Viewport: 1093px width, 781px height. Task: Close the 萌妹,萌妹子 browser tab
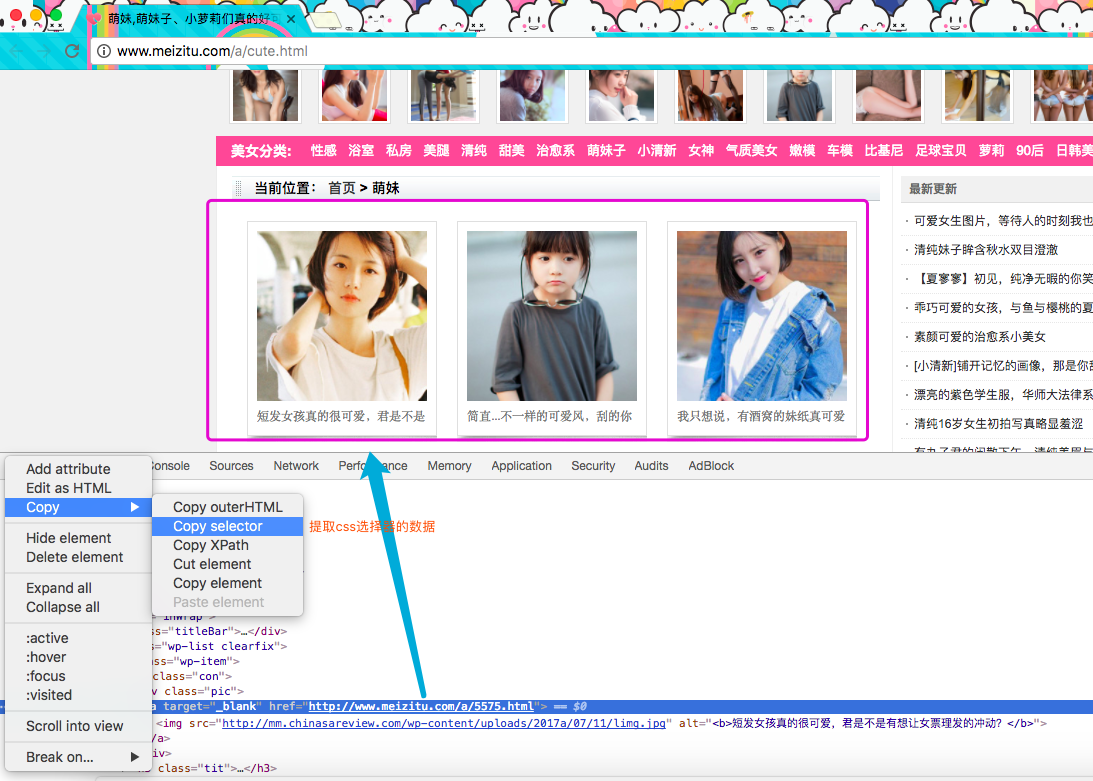[291, 20]
